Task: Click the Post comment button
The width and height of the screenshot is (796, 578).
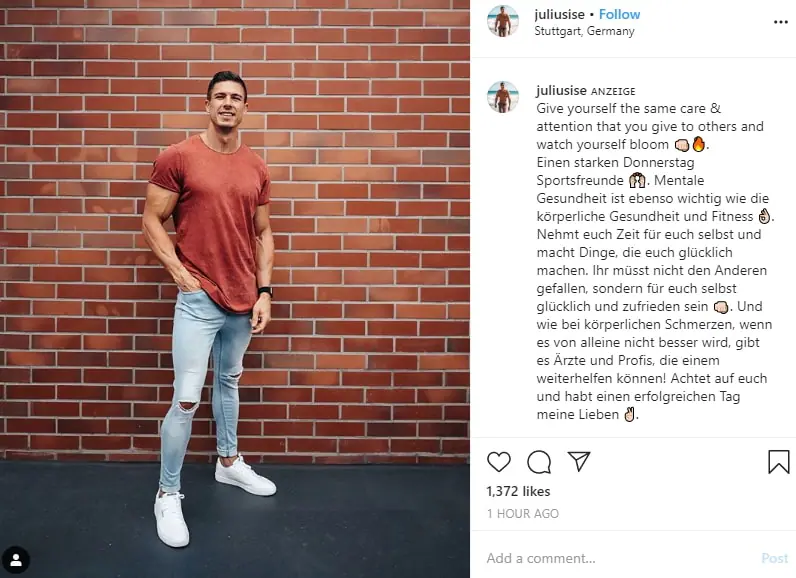Action: click(x=774, y=558)
